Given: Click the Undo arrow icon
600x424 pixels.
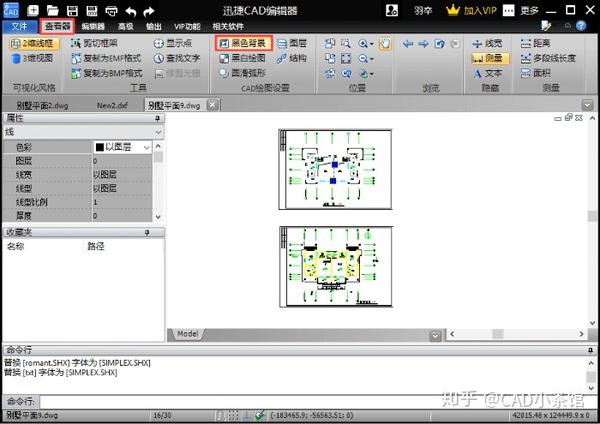Looking at the screenshot, I should click(x=130, y=11).
